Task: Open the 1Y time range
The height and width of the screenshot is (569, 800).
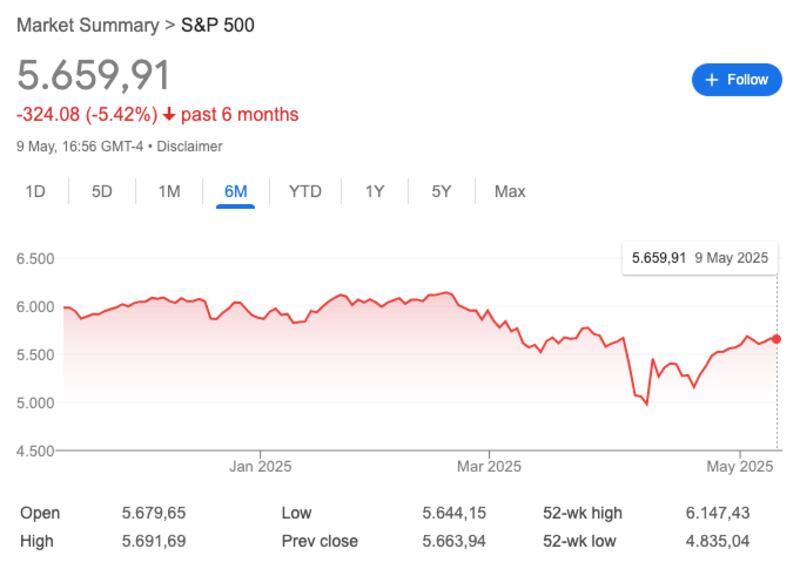Action: (375, 191)
